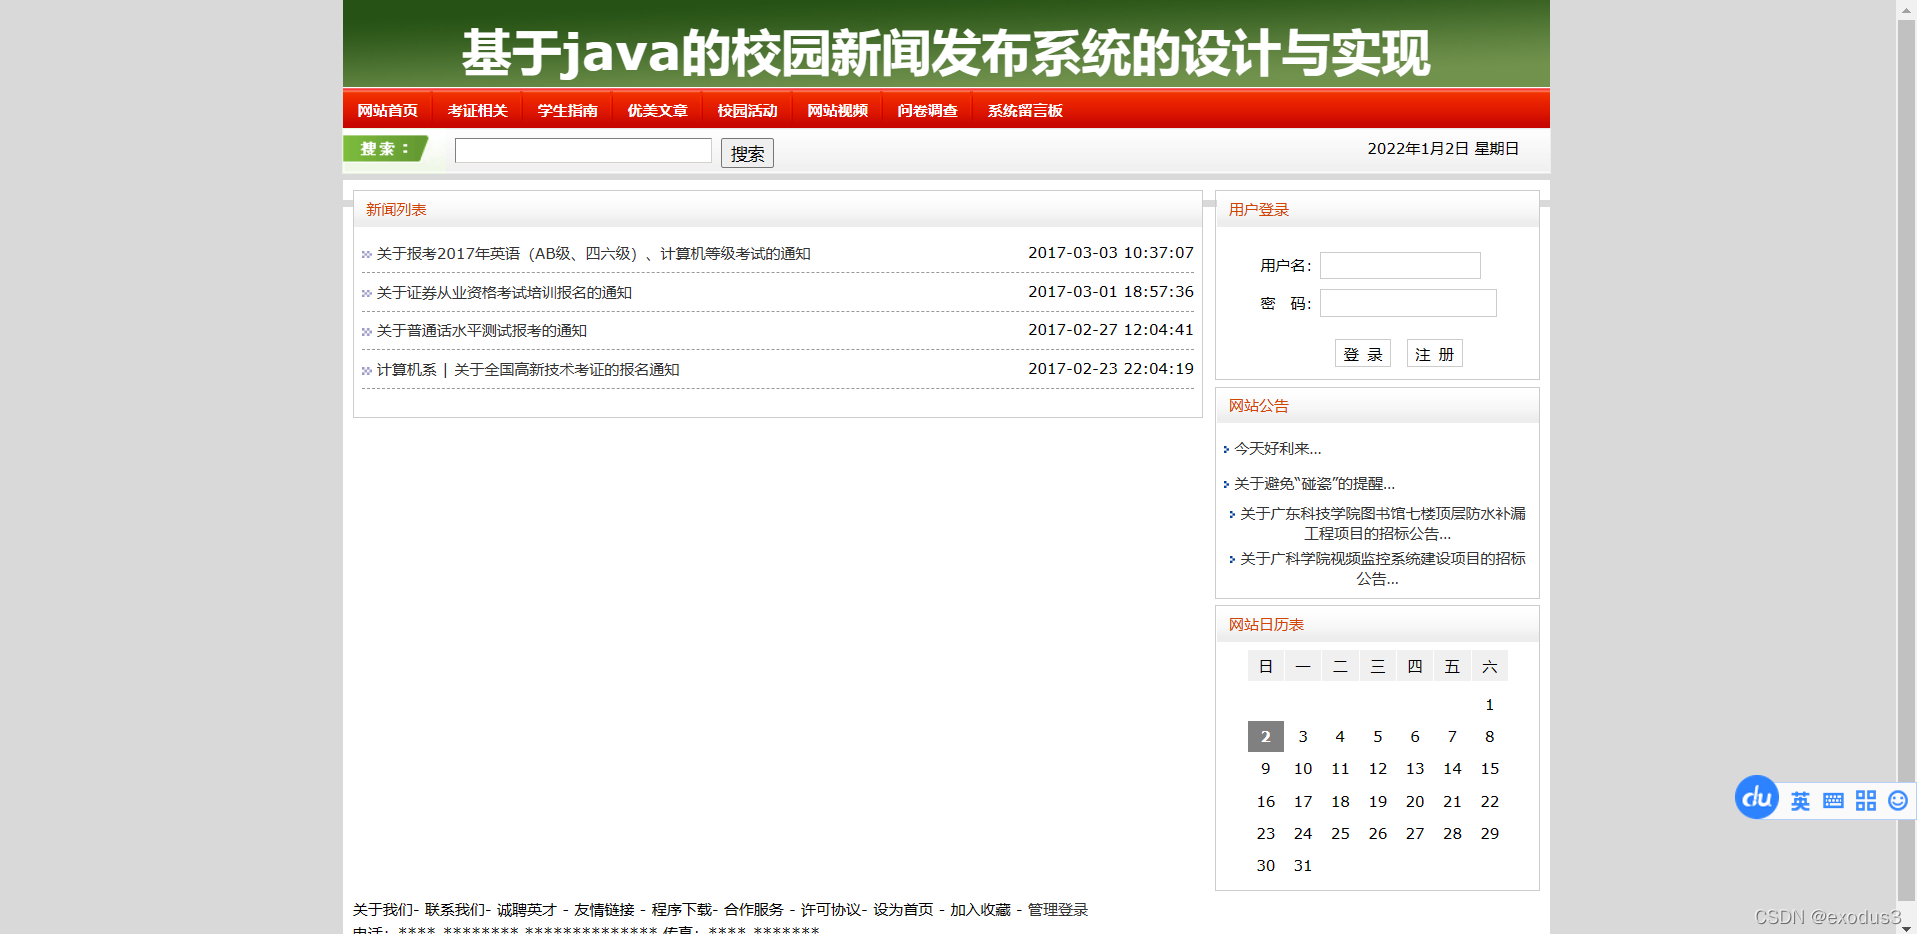
Task: Click the 网站日历表 panel heading
Action: pyautogui.click(x=1266, y=625)
